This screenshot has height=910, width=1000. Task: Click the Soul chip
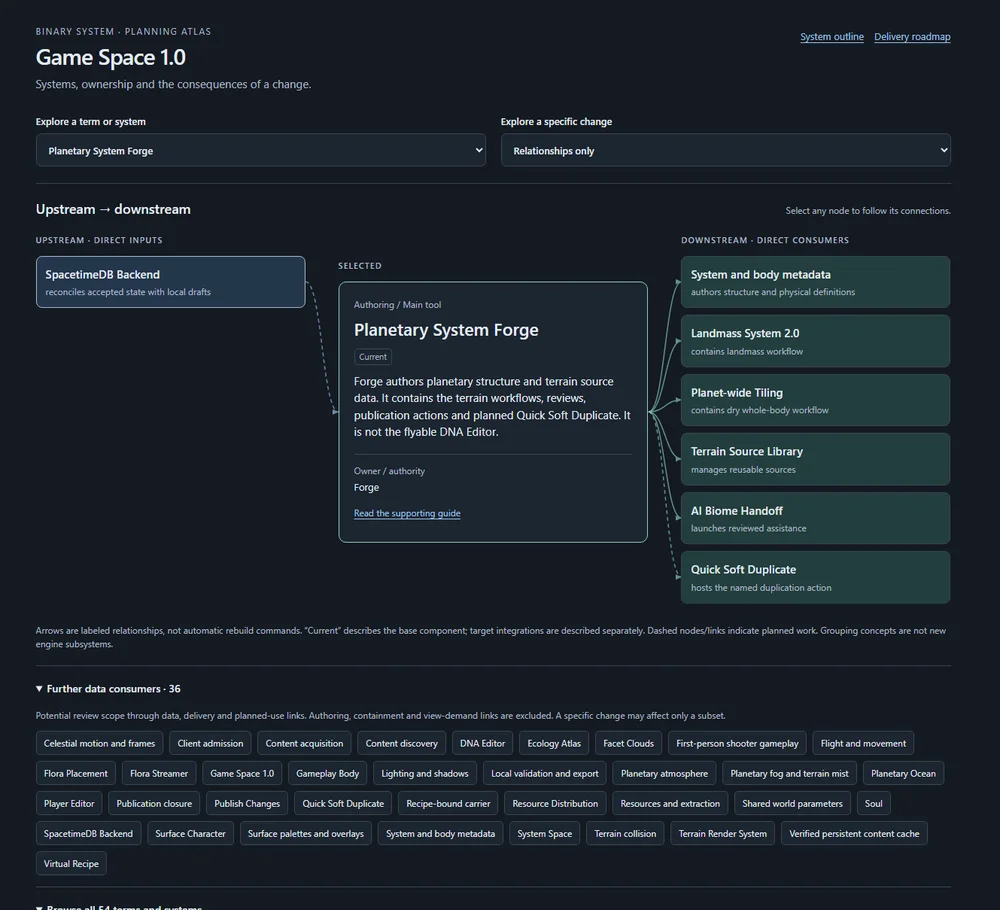click(x=874, y=804)
